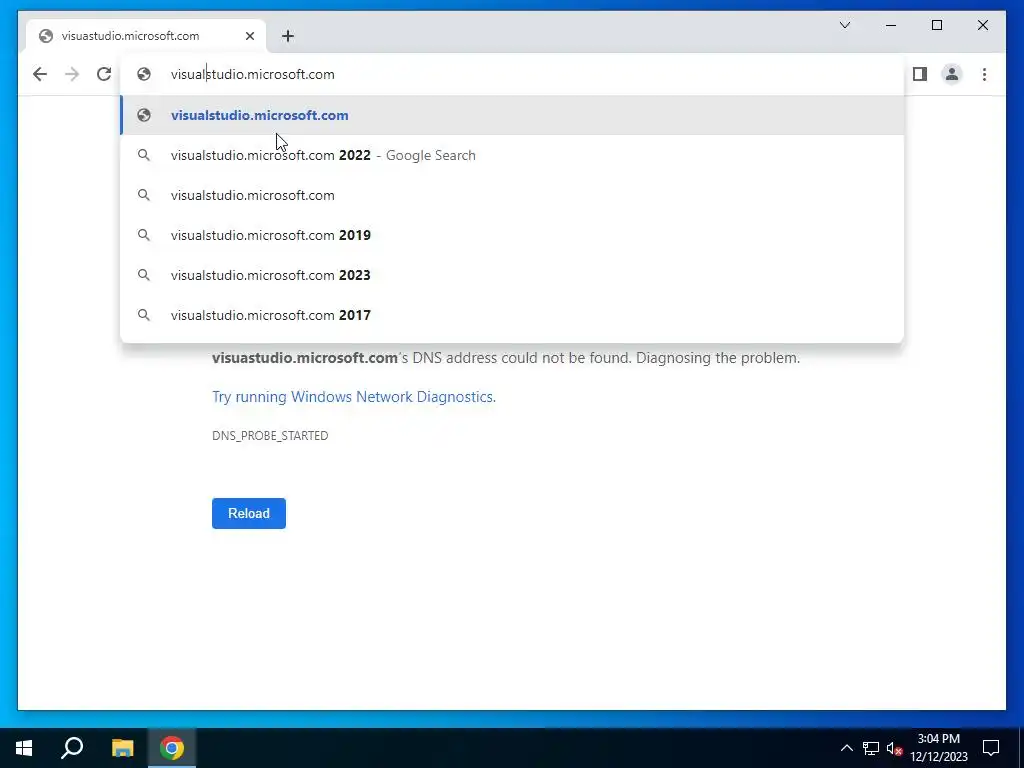Minimize the Chrome window
The width and height of the screenshot is (1024, 768).
point(891,25)
